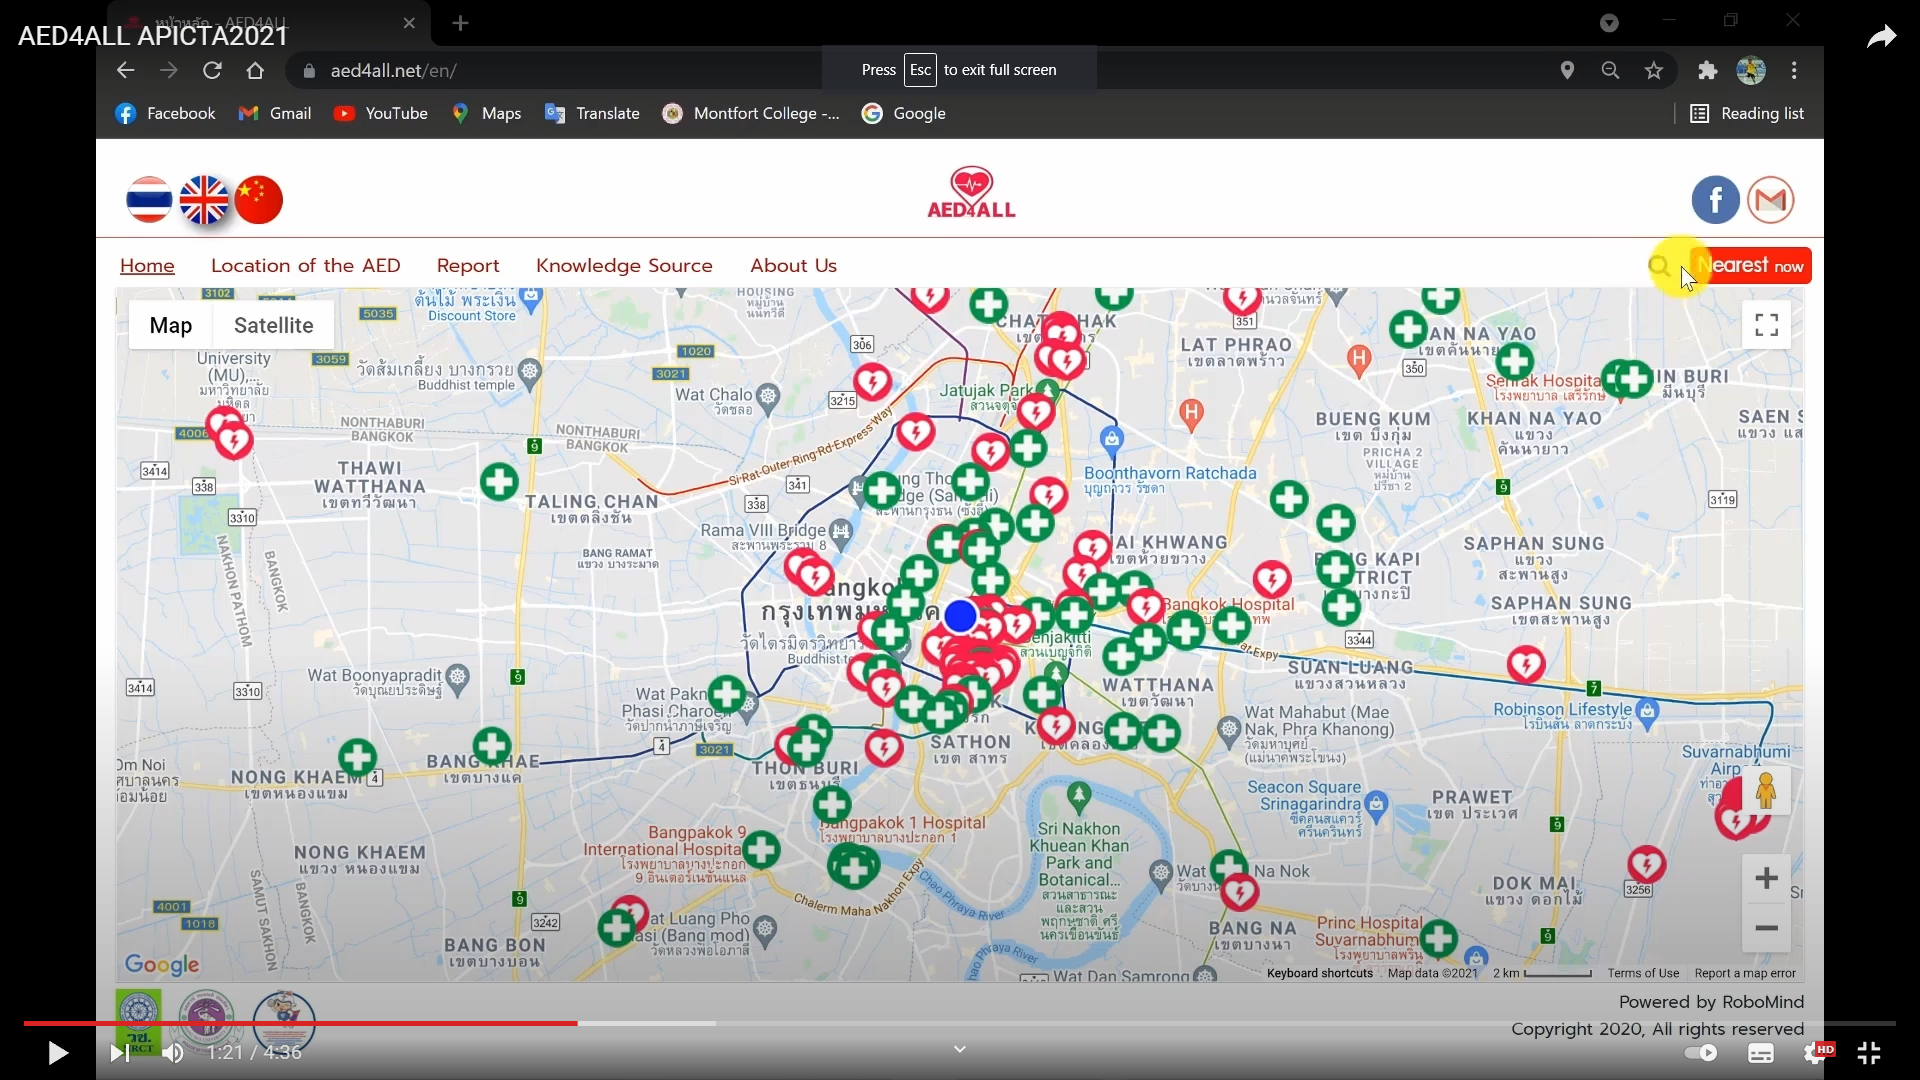Open the Chrome profile avatar
Screen dimensions: 1920x1080
point(1751,70)
